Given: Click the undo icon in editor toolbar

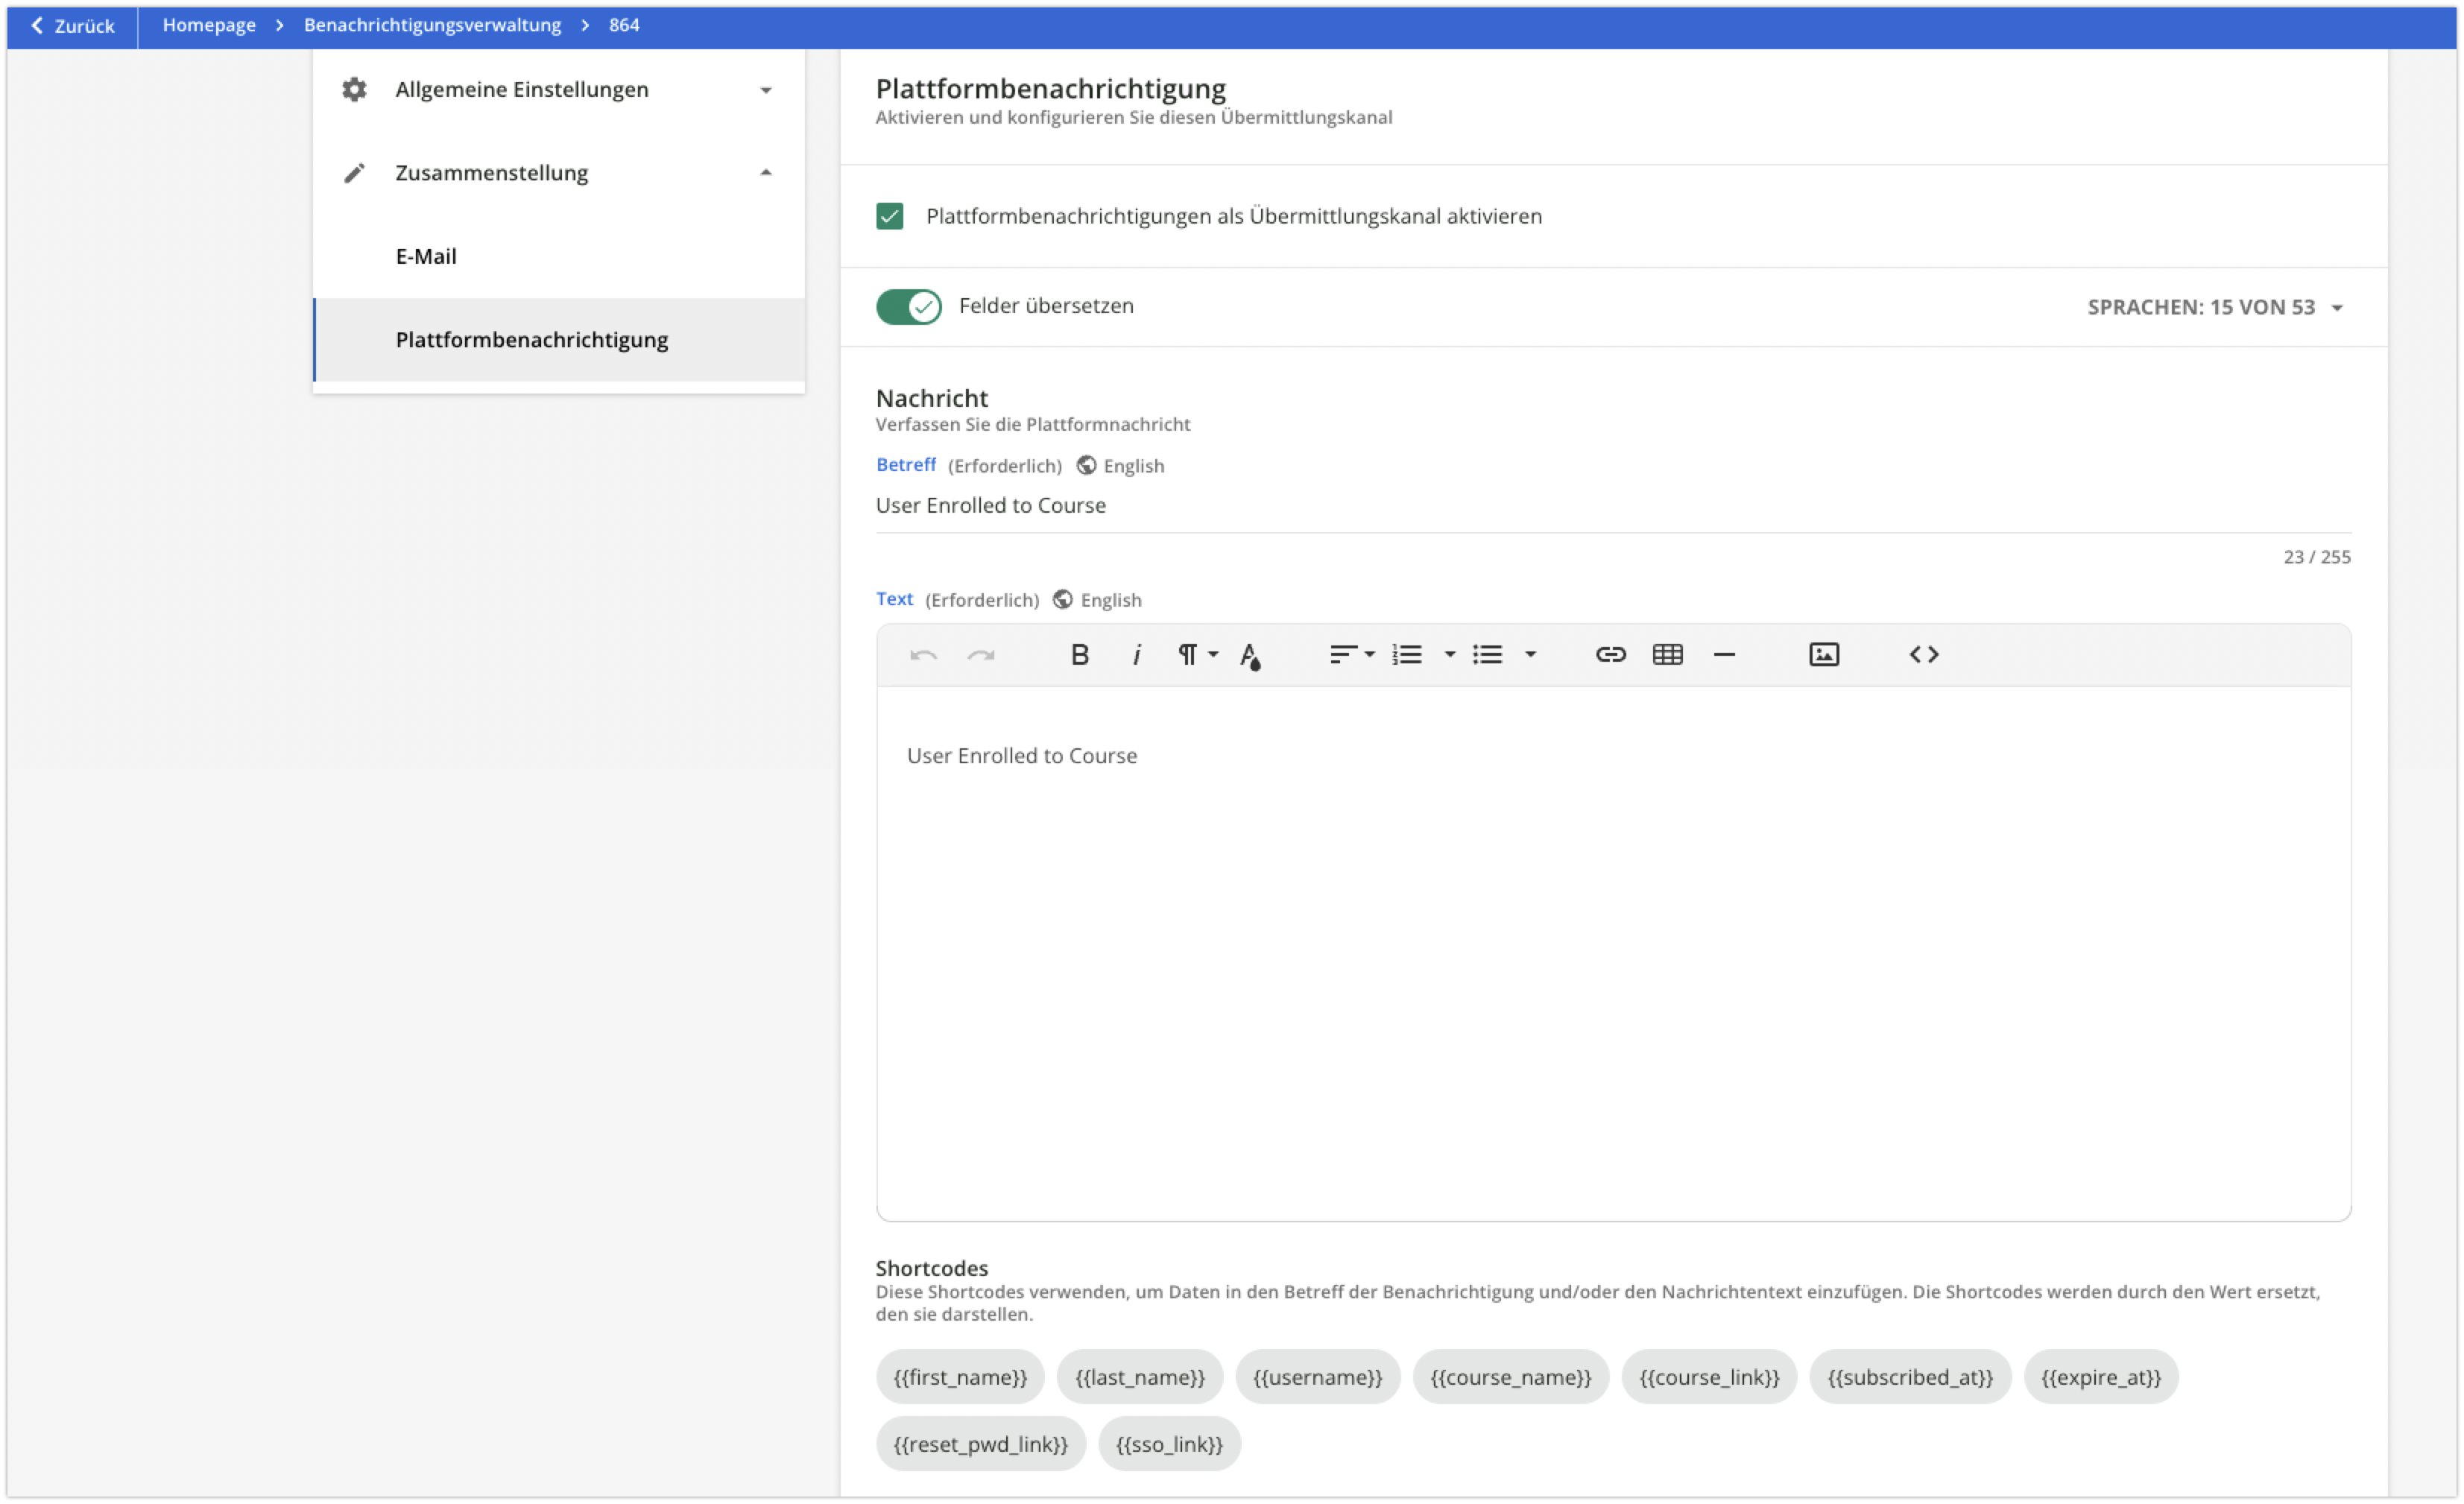Looking at the screenshot, I should click(x=923, y=655).
